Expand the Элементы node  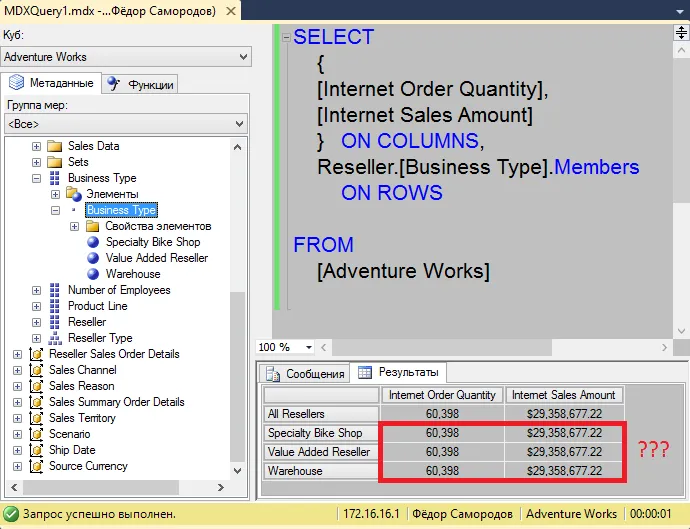point(55,194)
